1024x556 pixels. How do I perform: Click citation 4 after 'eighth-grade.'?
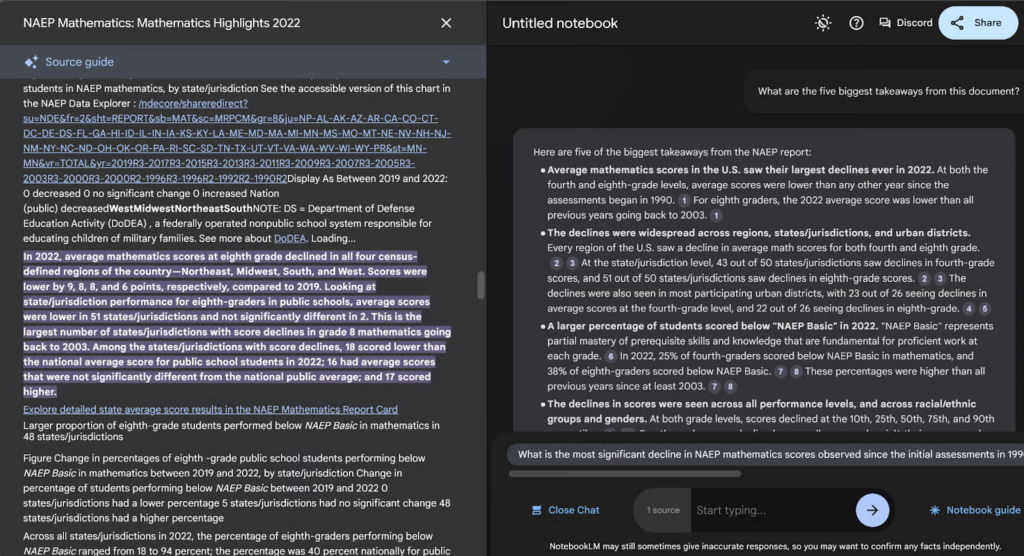point(969,308)
